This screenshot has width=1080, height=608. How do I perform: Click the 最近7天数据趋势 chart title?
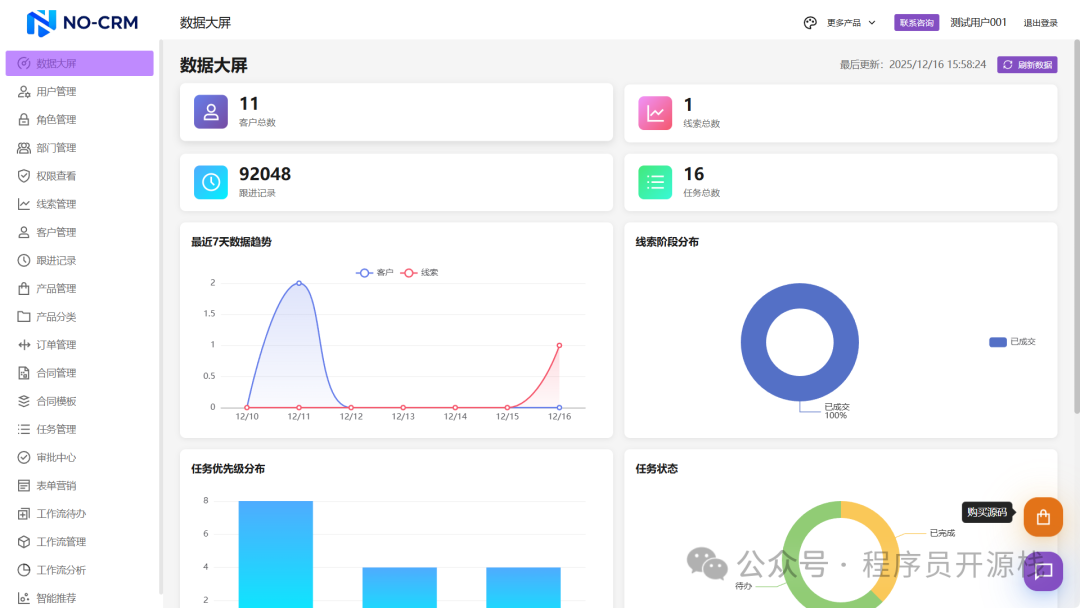coord(231,242)
